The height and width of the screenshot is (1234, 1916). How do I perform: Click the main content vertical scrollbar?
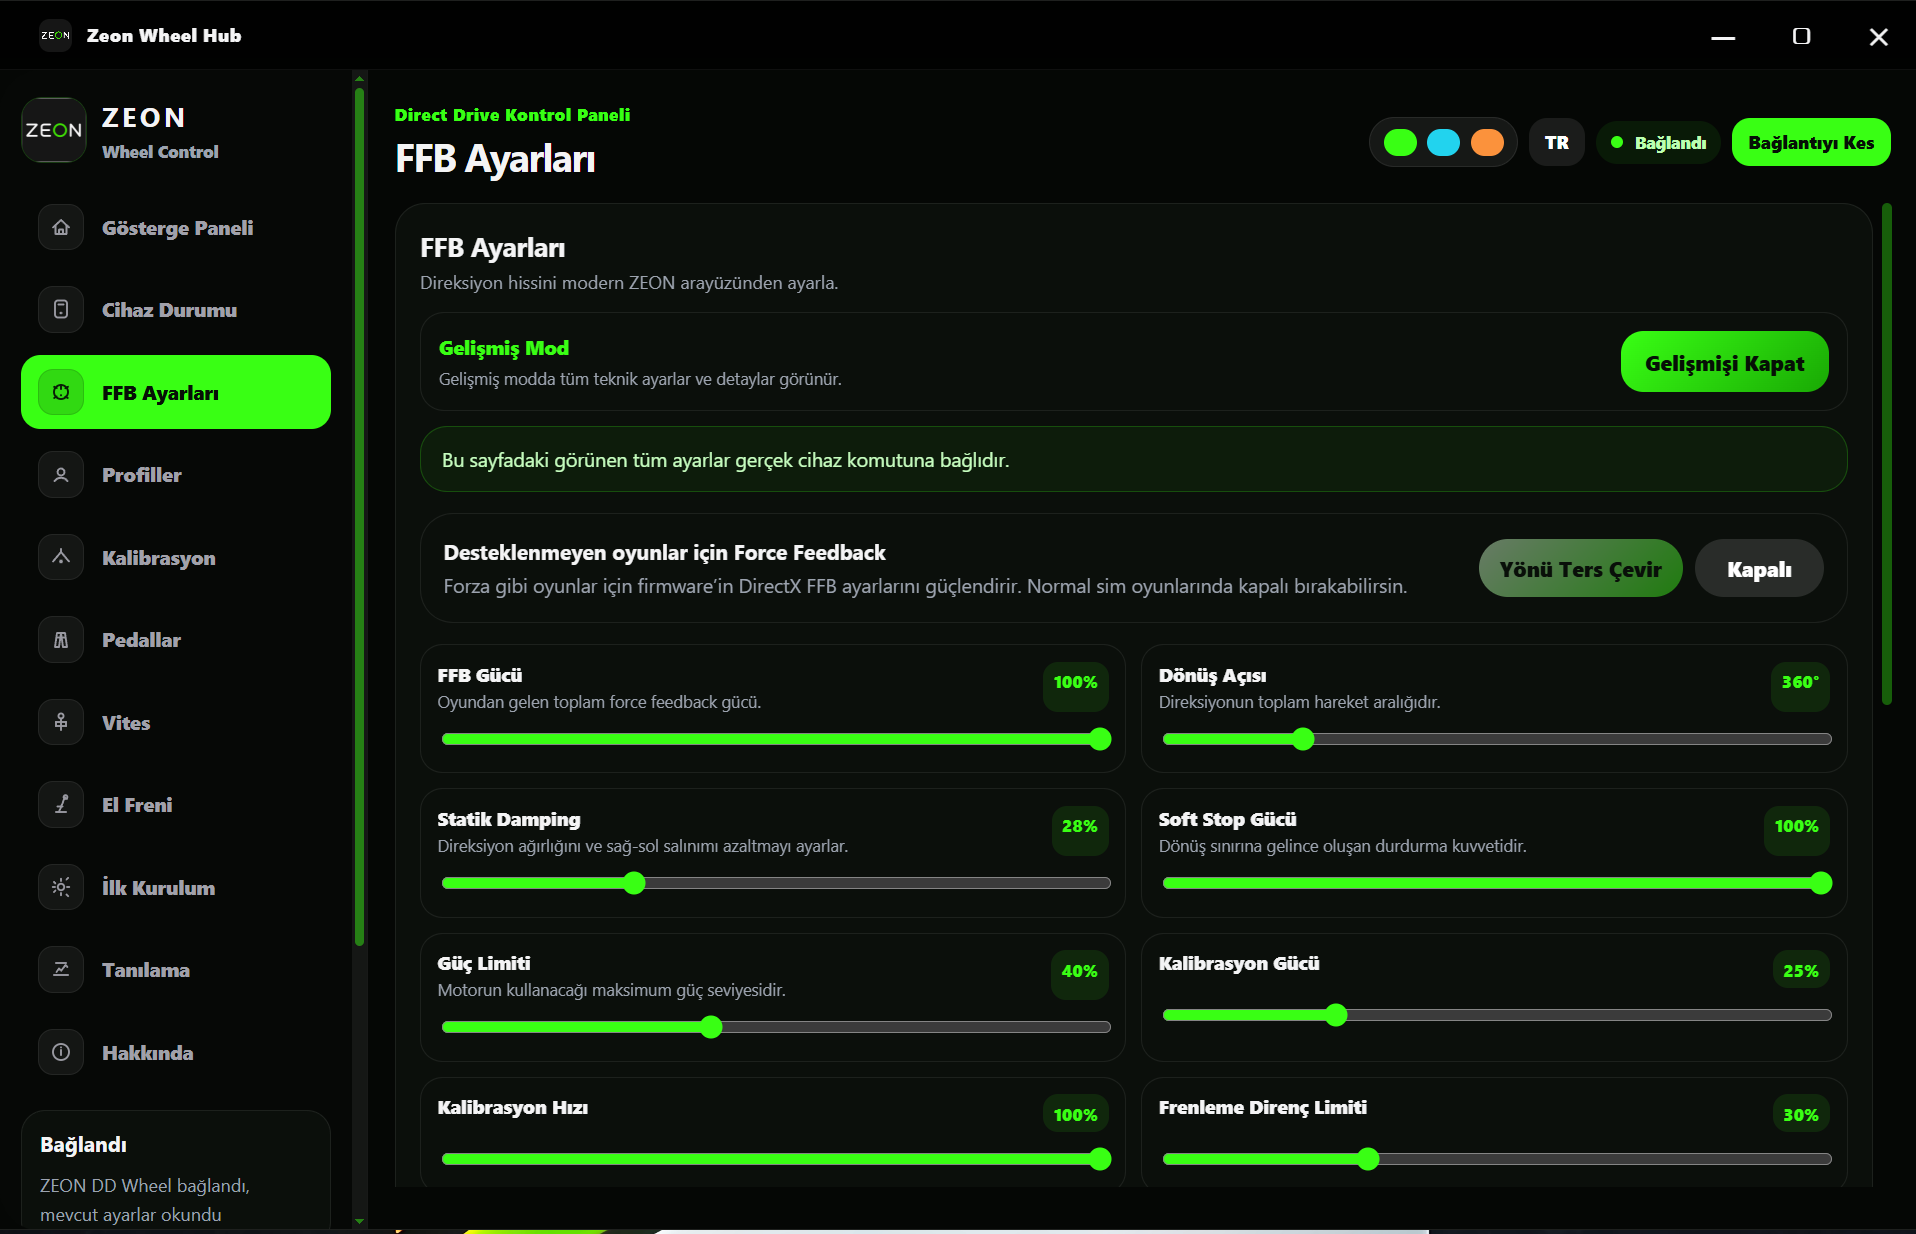tap(1886, 454)
